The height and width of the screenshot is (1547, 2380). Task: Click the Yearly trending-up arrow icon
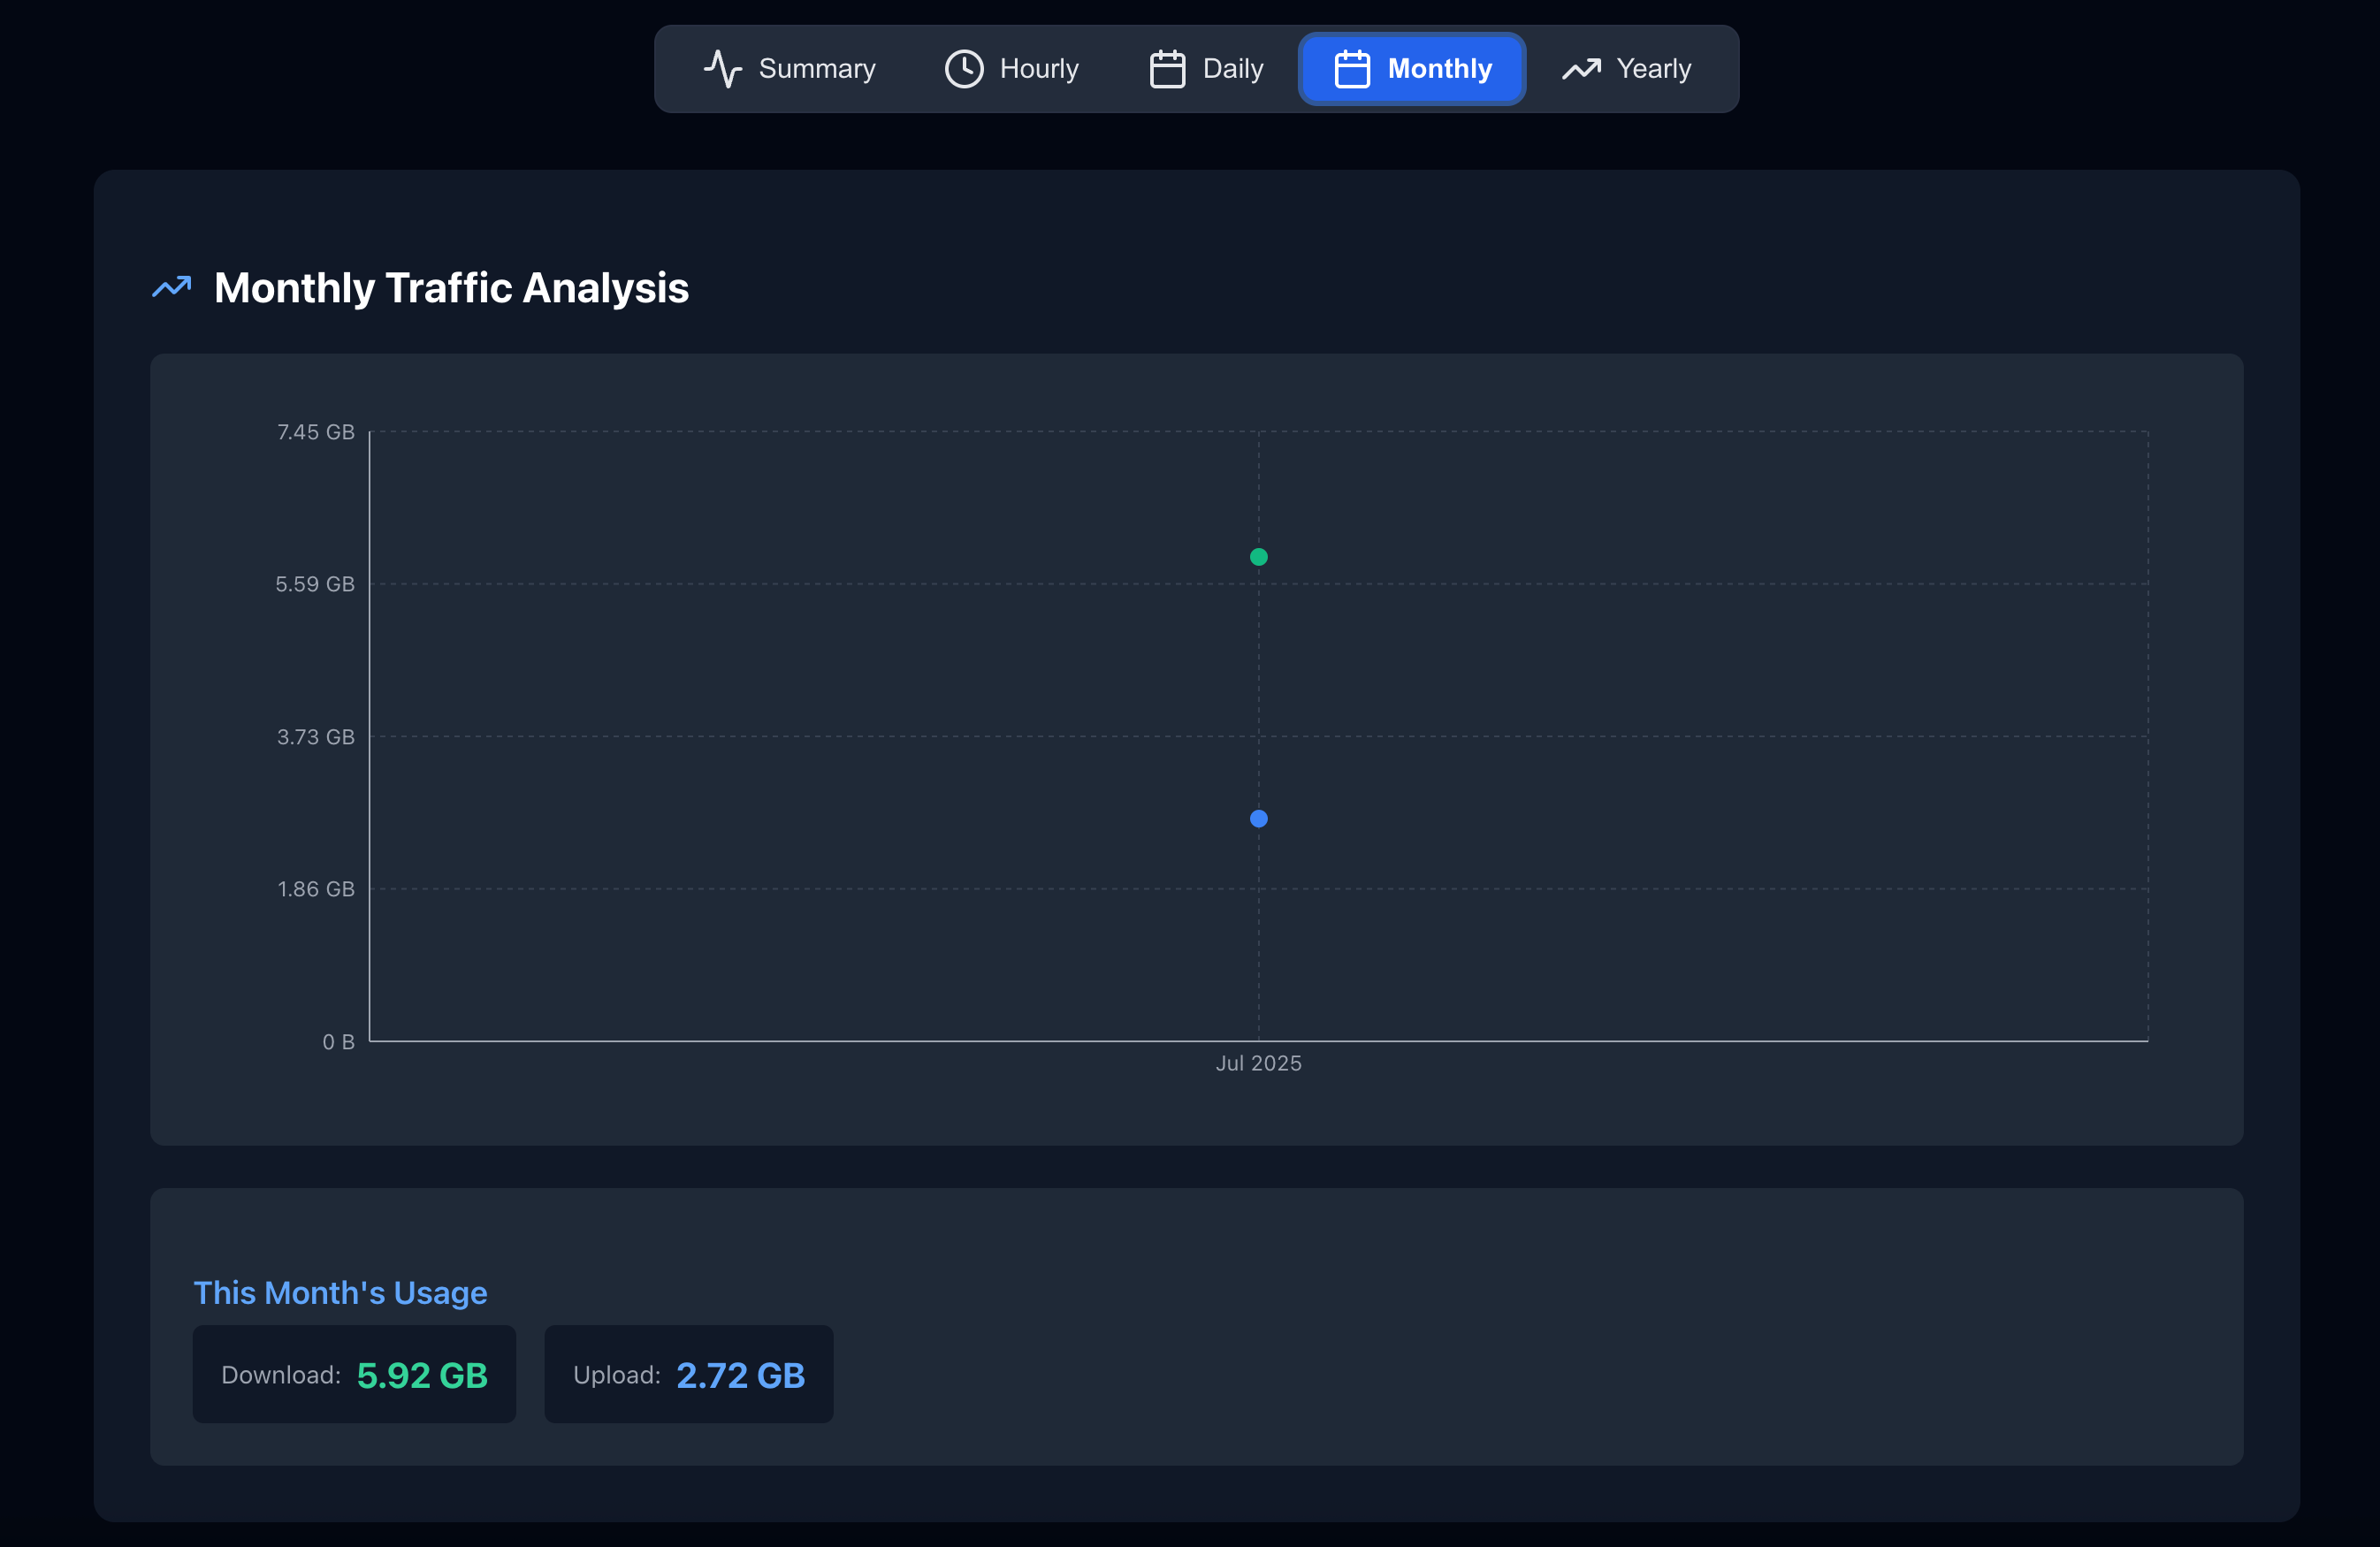1581,69
